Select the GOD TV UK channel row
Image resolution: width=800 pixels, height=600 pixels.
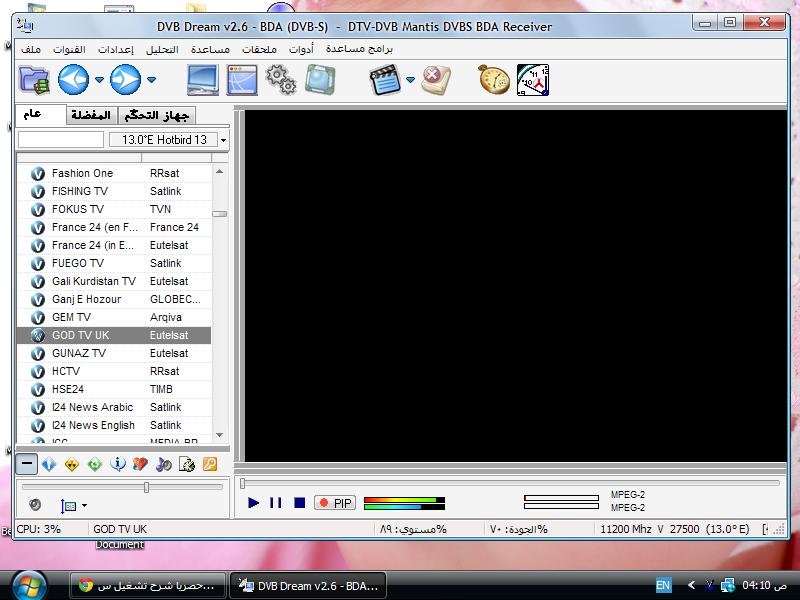pos(114,335)
